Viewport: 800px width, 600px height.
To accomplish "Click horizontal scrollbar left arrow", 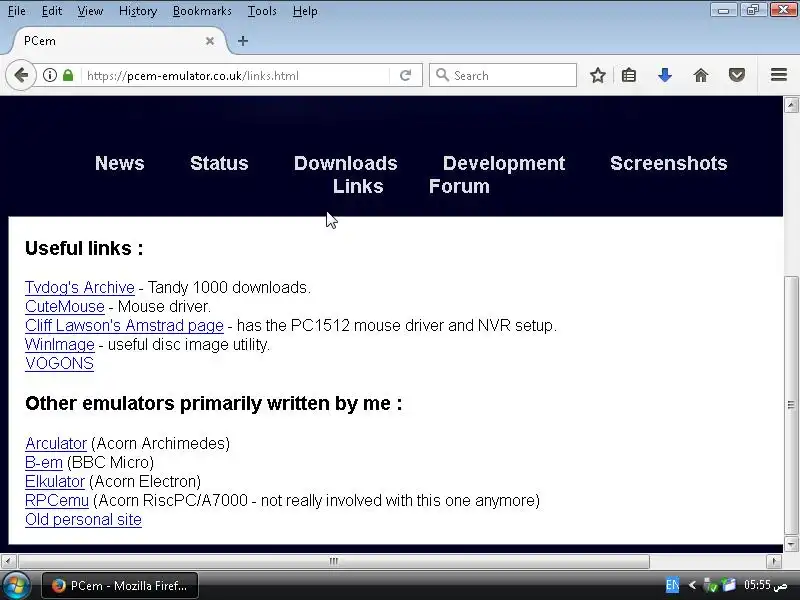I will (x=8, y=561).
